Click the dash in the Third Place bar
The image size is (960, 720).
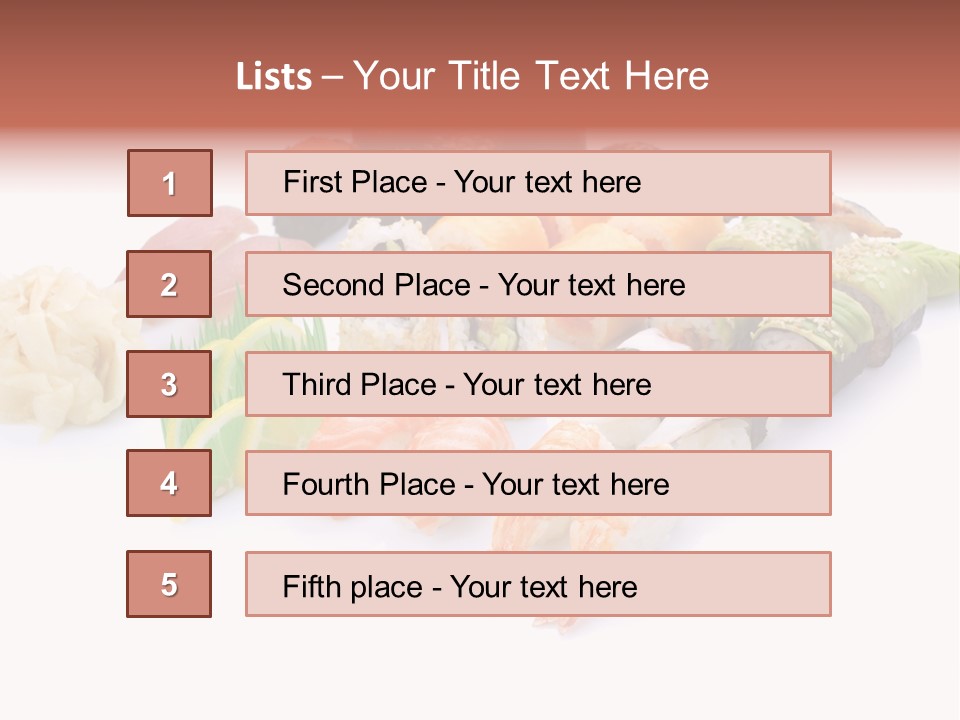tap(451, 386)
